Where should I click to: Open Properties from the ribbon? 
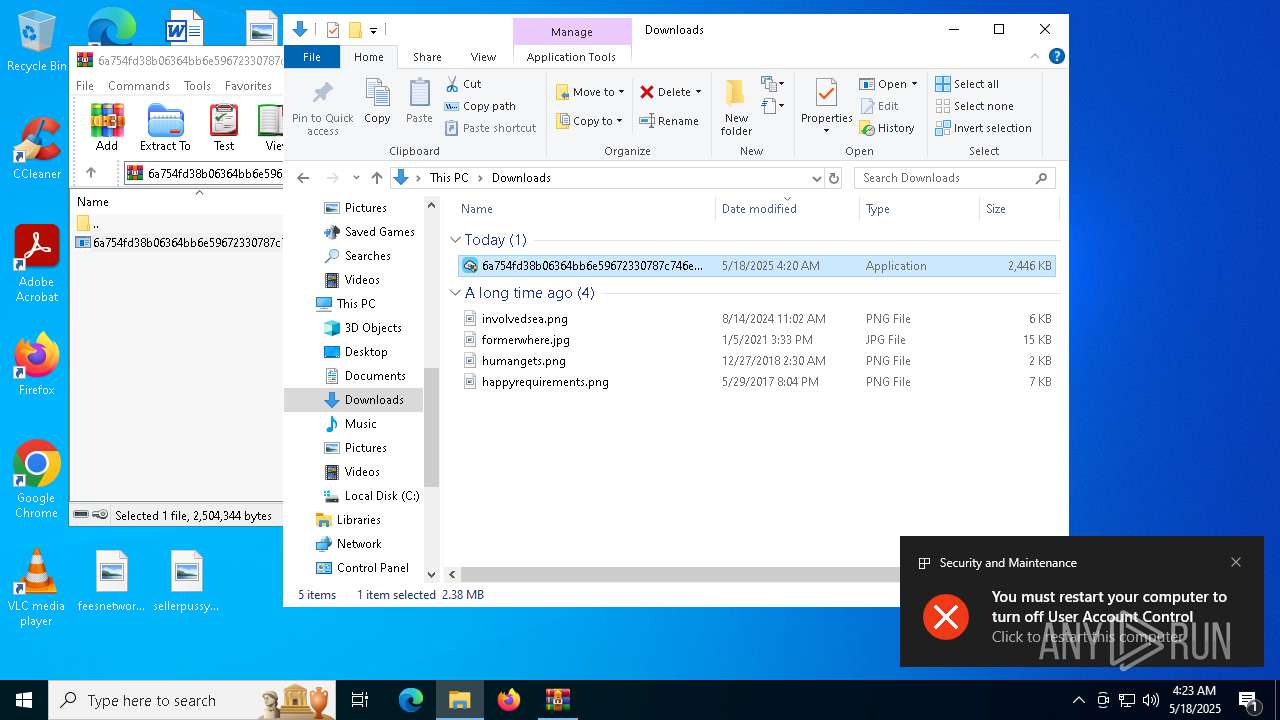click(x=826, y=105)
